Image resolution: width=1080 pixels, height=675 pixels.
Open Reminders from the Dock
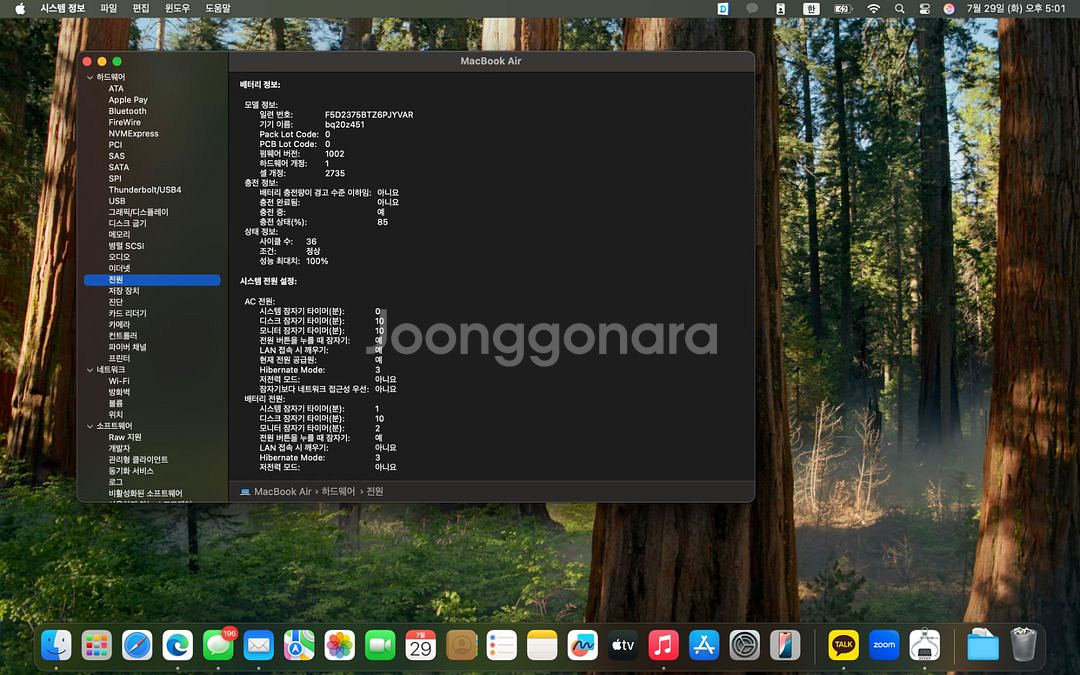coord(501,645)
